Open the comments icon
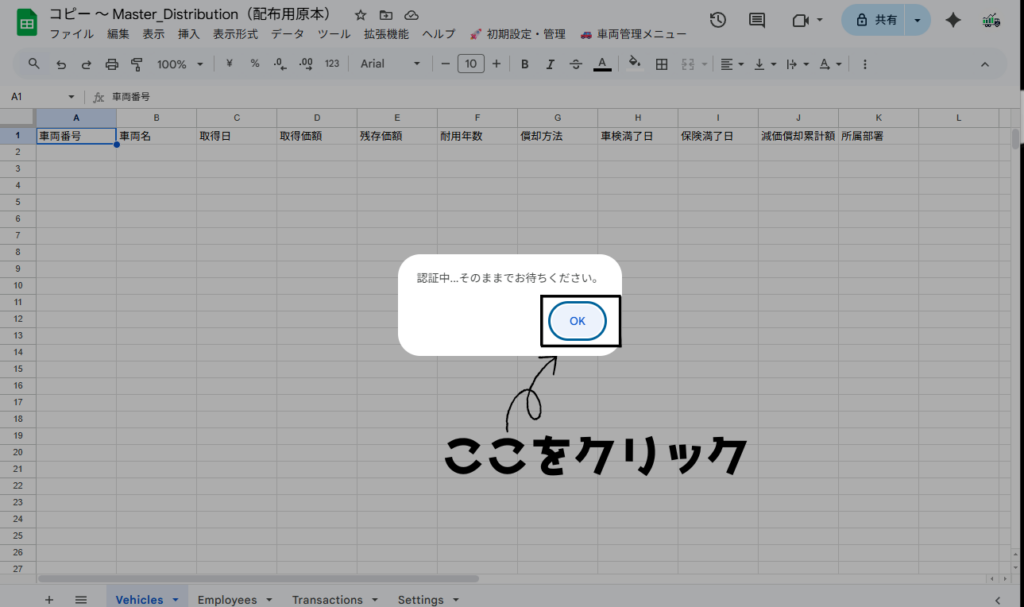The width and height of the screenshot is (1024, 607). pos(757,20)
